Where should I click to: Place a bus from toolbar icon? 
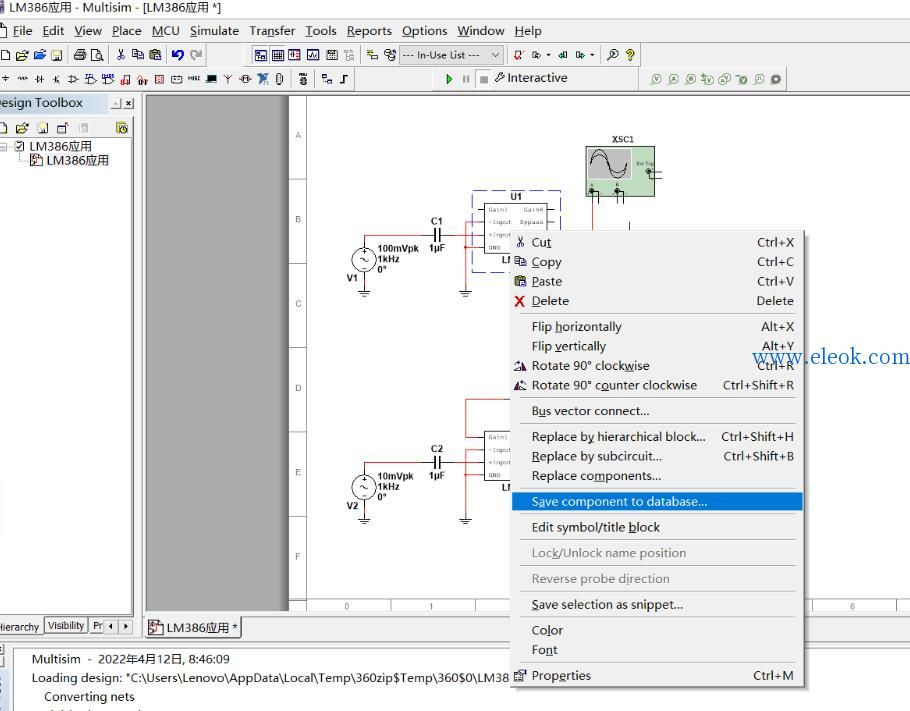pos(344,79)
